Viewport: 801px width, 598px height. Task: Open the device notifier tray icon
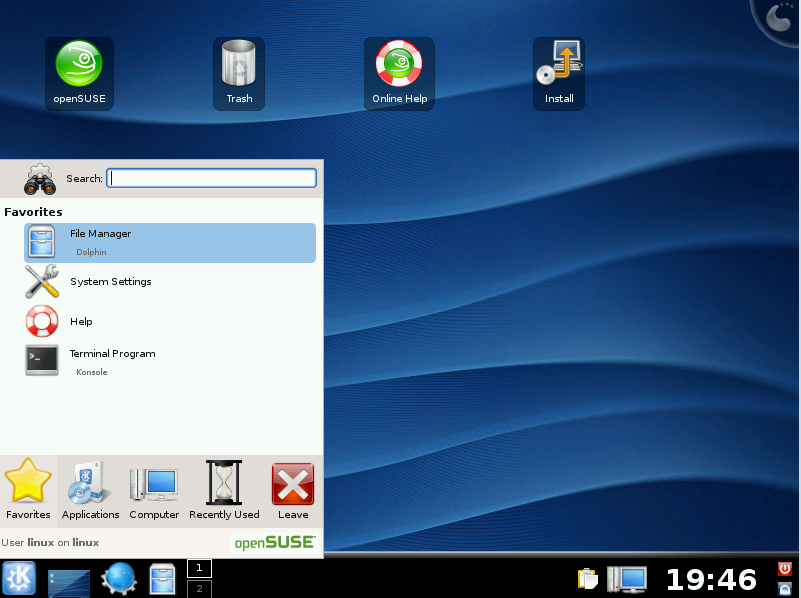[627, 579]
